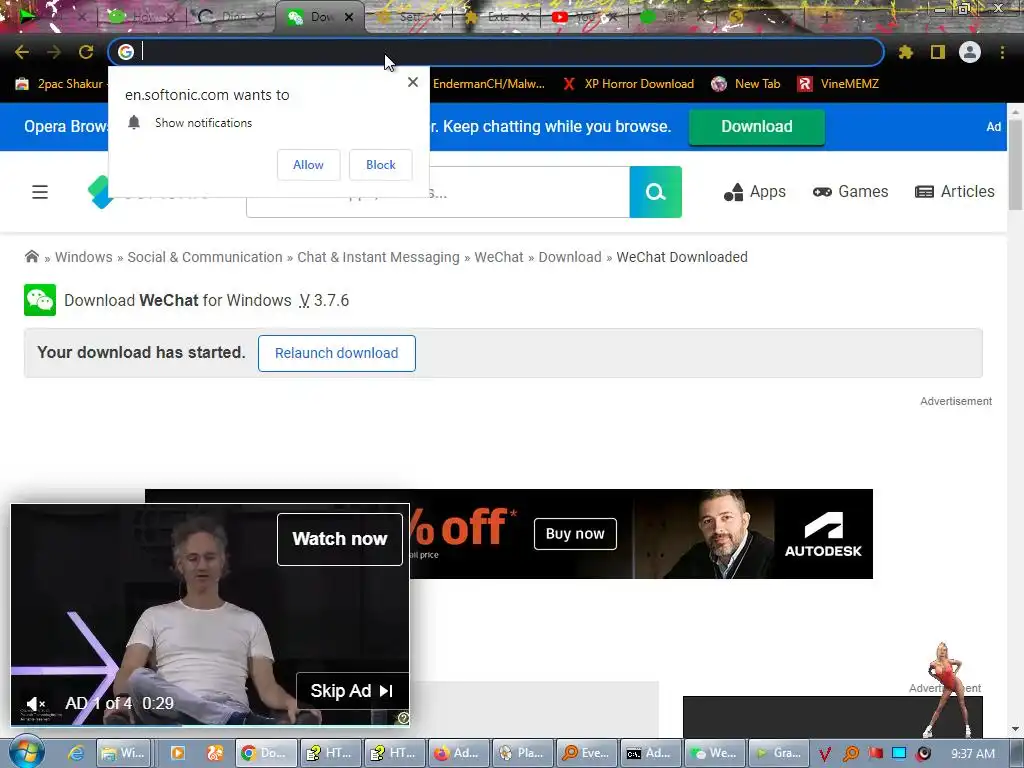Open the New Tab bookmark
Viewport: 1024px width, 768px height.
point(746,84)
